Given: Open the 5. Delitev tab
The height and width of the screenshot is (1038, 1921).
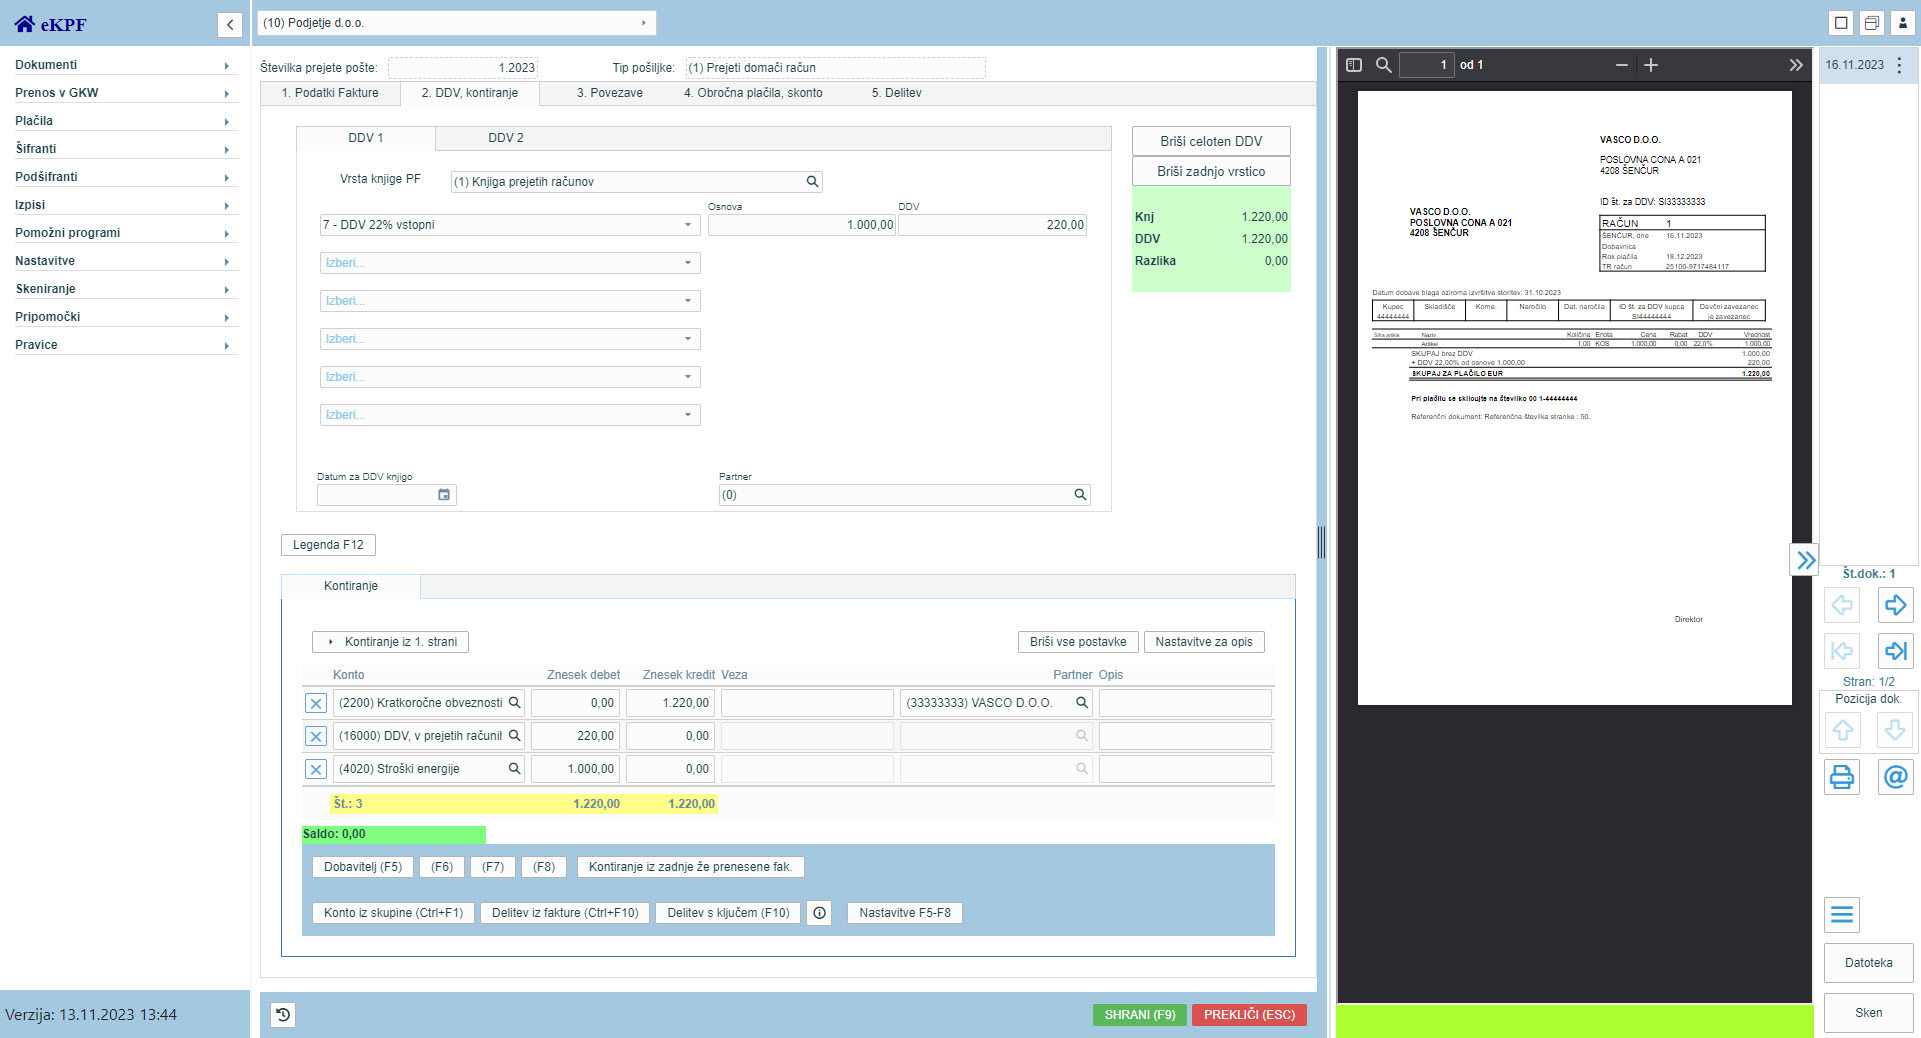Looking at the screenshot, I should pyautogui.click(x=897, y=93).
